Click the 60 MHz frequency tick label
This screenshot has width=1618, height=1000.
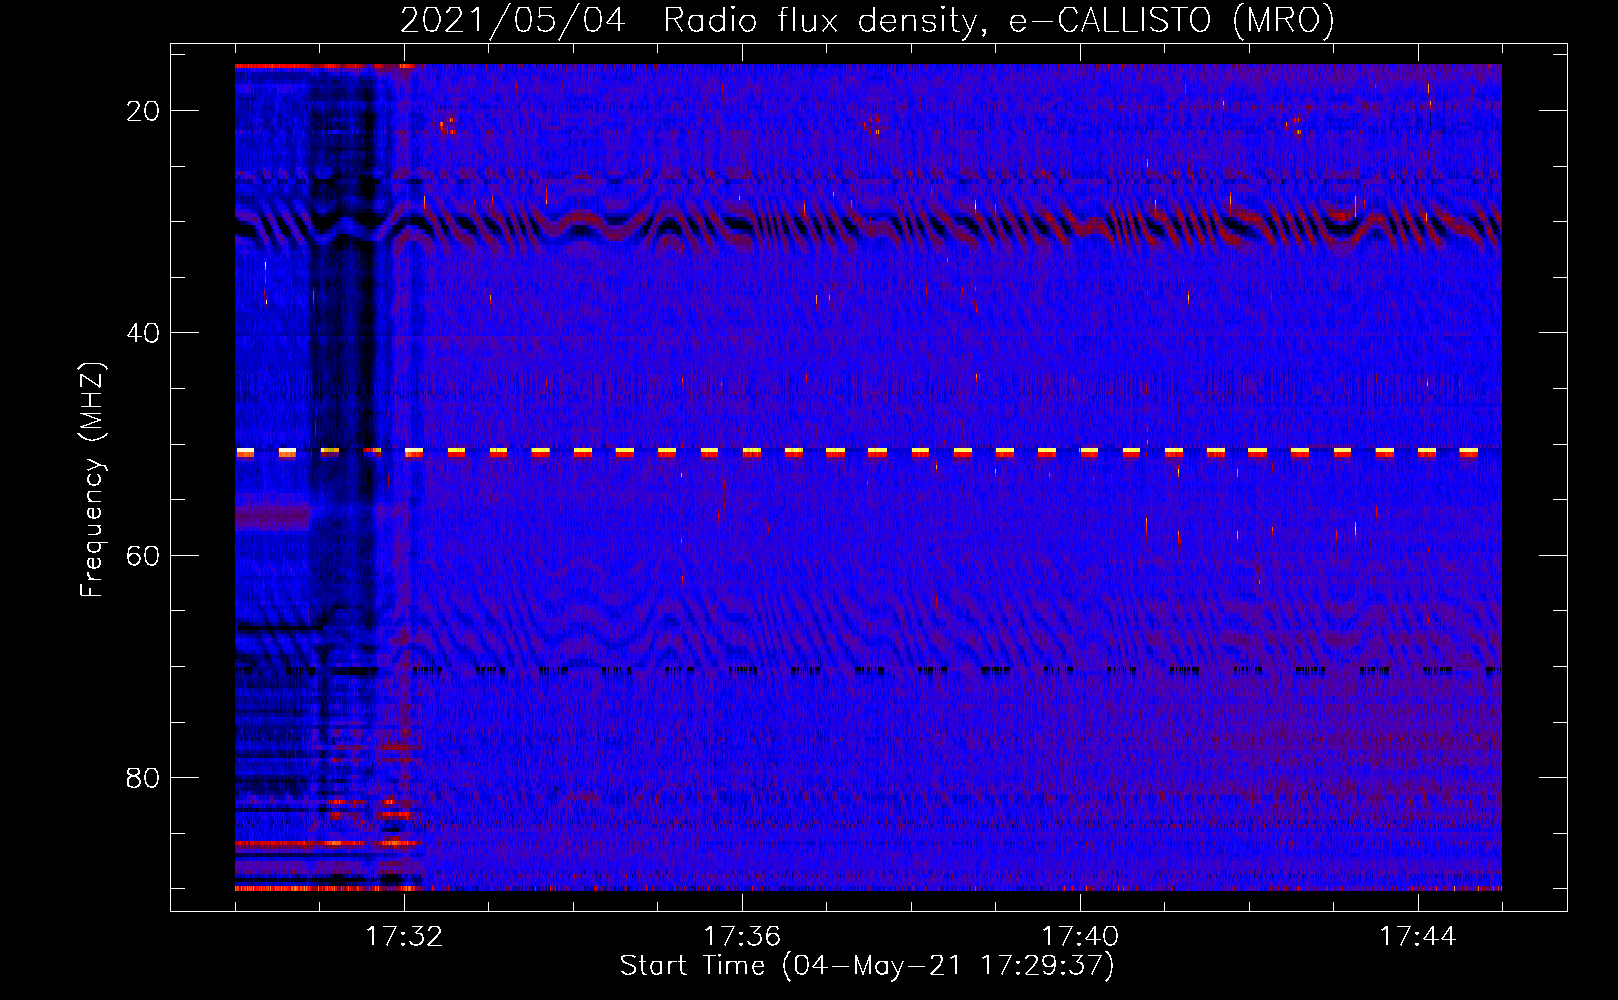click(143, 555)
